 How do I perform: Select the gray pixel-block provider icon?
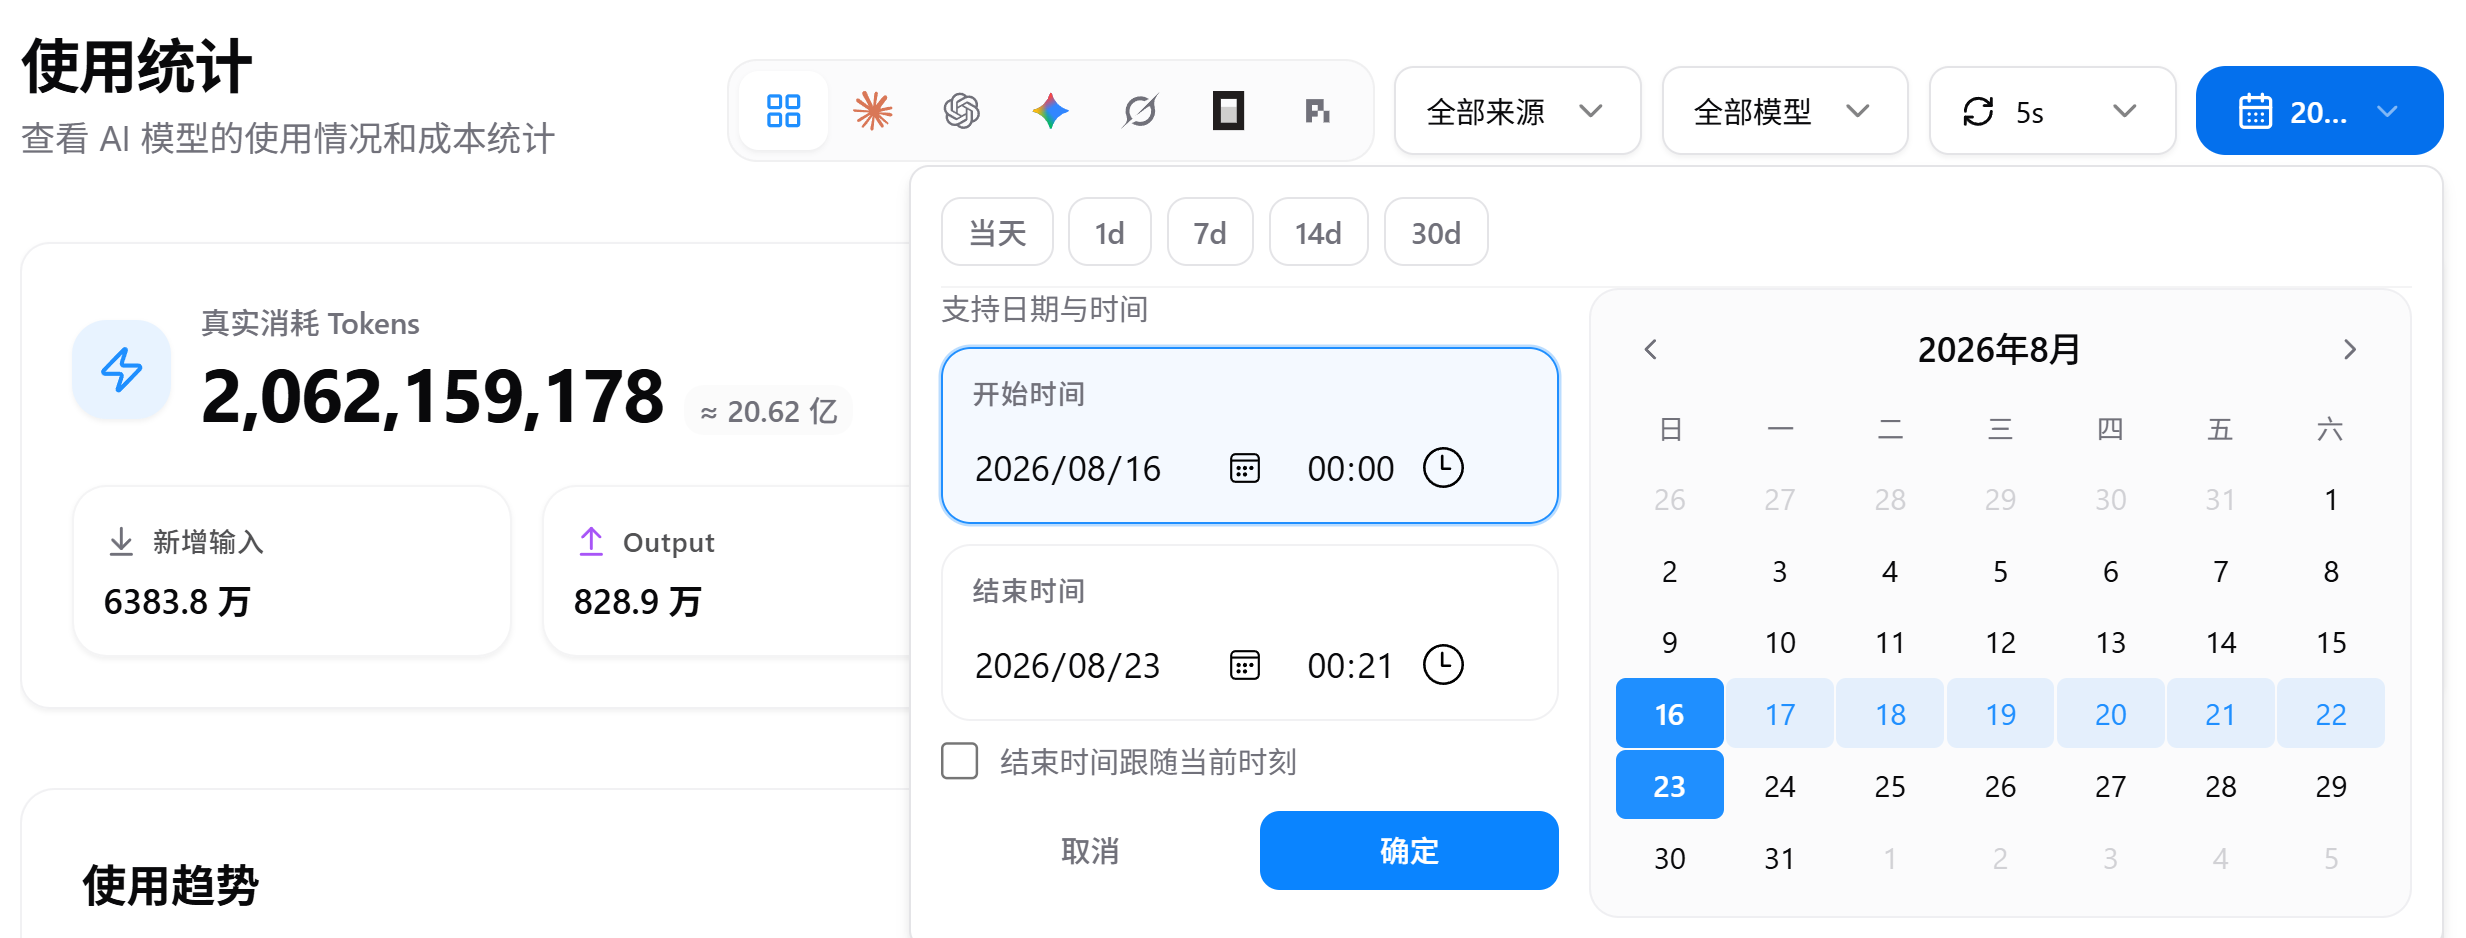click(1317, 110)
